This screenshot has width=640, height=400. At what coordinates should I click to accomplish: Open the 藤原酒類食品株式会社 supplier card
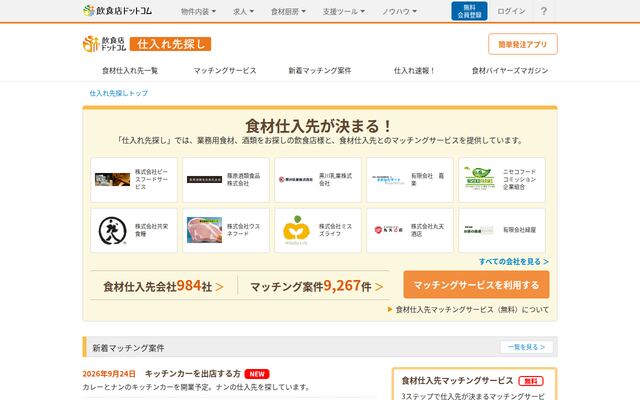tap(226, 180)
